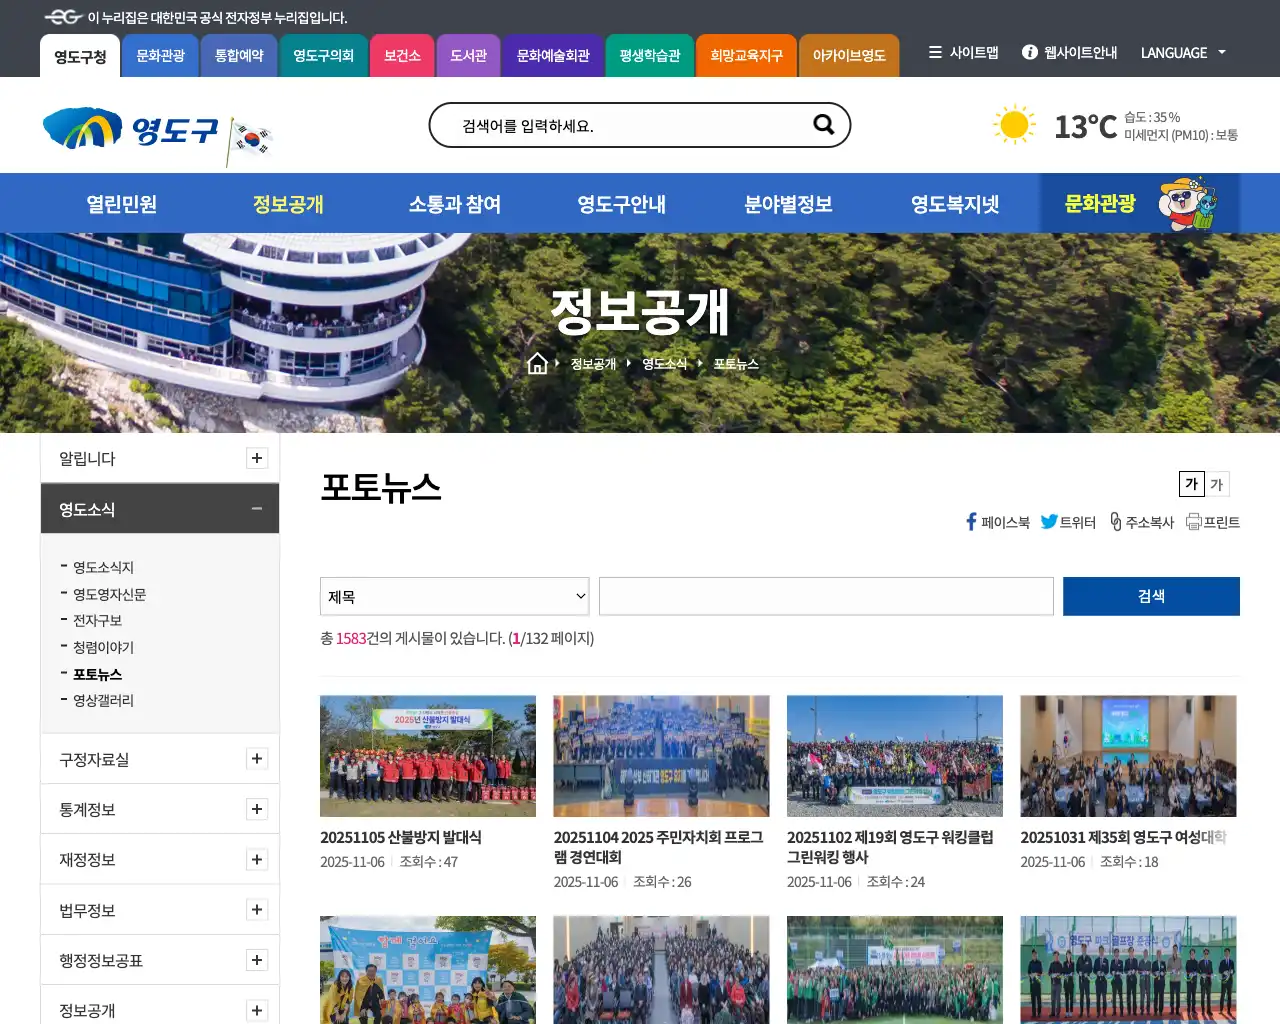1280x1024 pixels.
Task: Expand the 알립니다 sidebar section
Action: tap(257, 458)
